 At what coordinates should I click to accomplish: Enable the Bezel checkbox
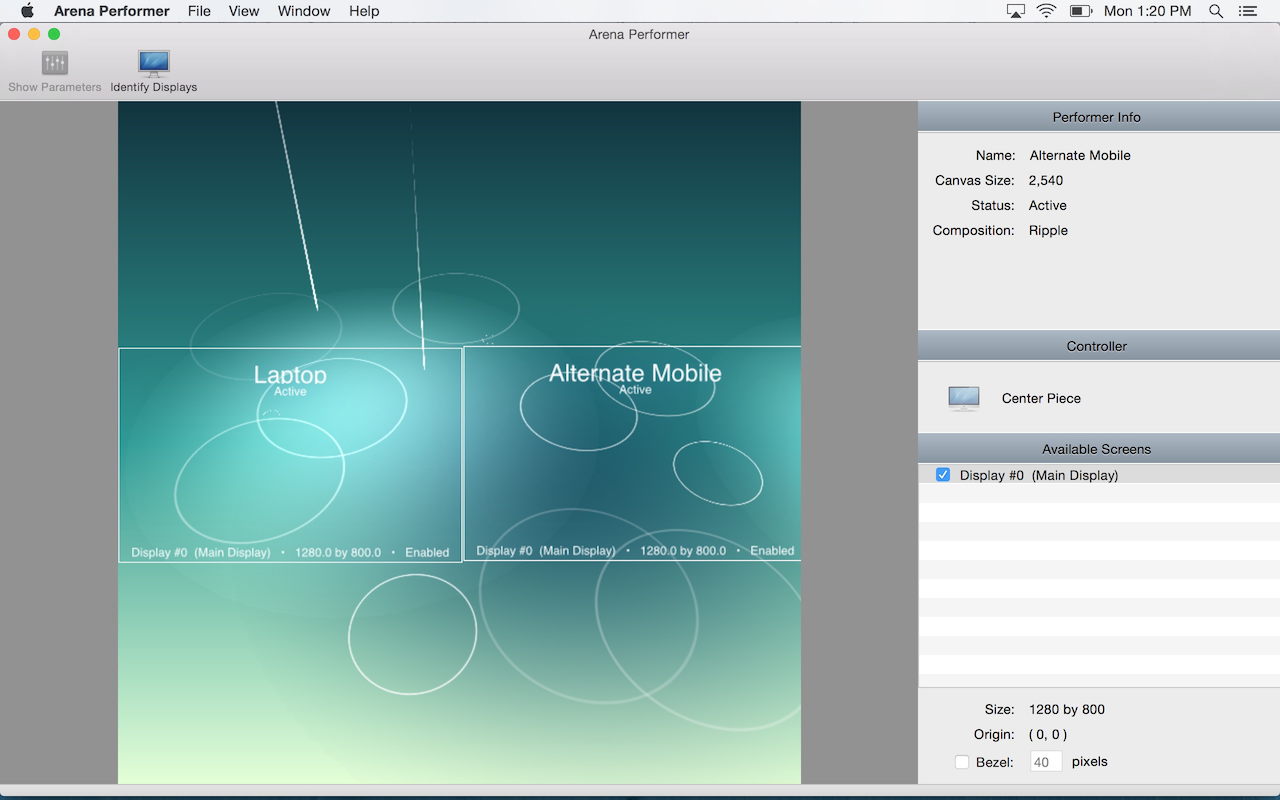tap(962, 762)
